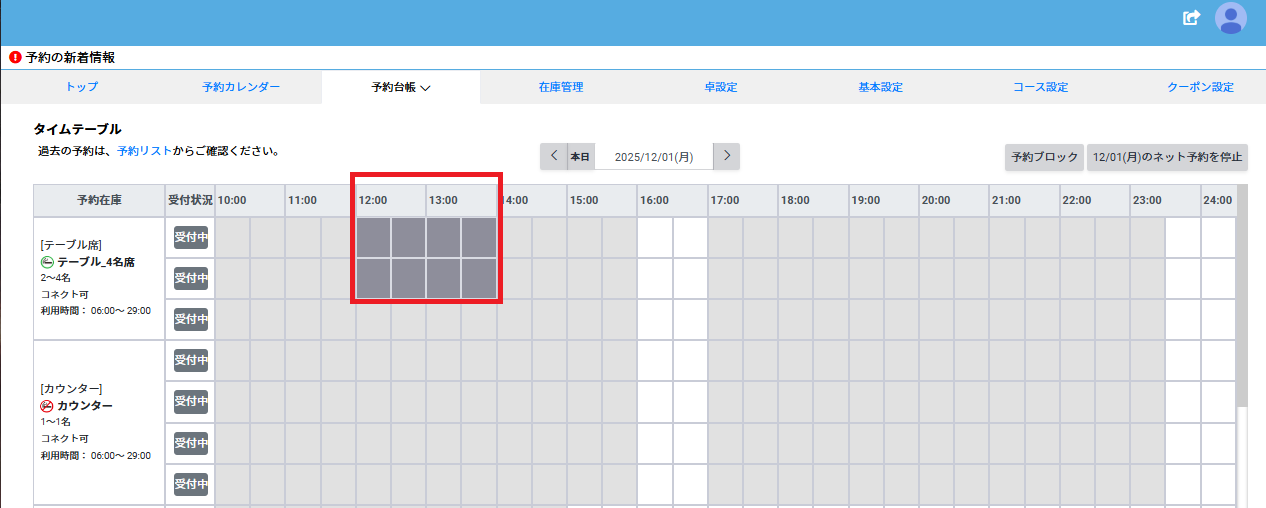Go to next day with right arrow
This screenshot has height=508, width=1266.
pyautogui.click(x=727, y=156)
